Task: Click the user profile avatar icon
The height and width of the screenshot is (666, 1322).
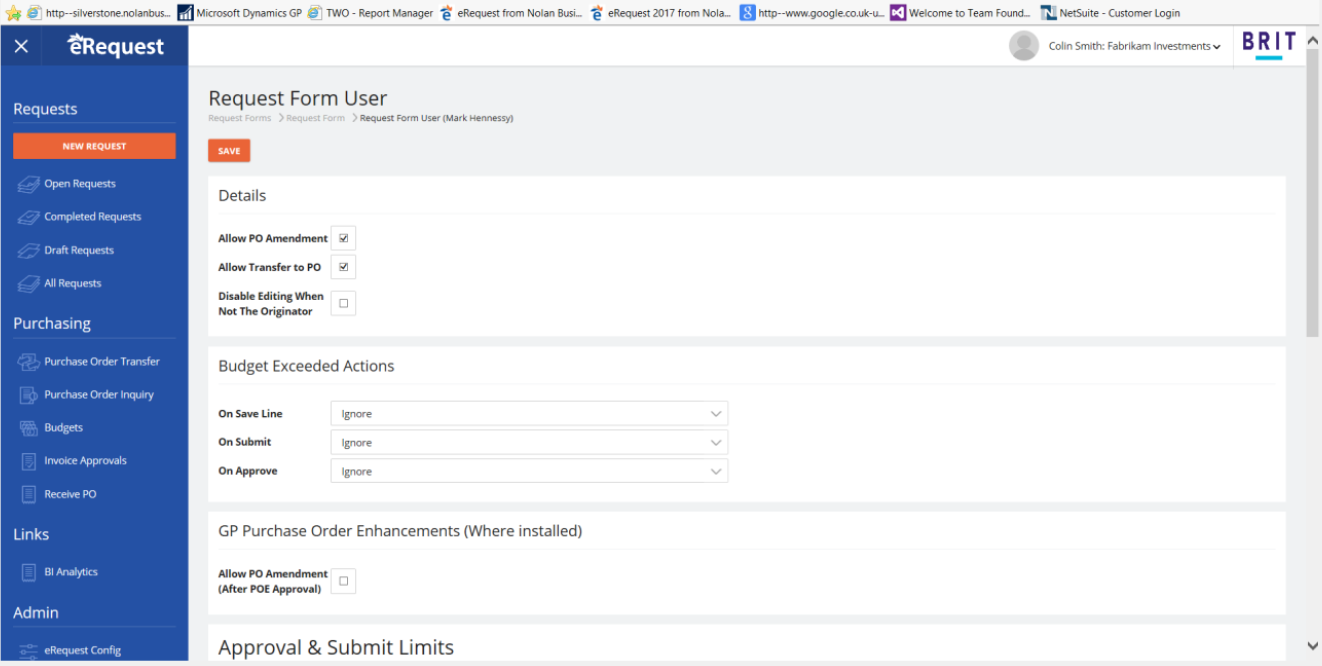Action: coord(1023,46)
